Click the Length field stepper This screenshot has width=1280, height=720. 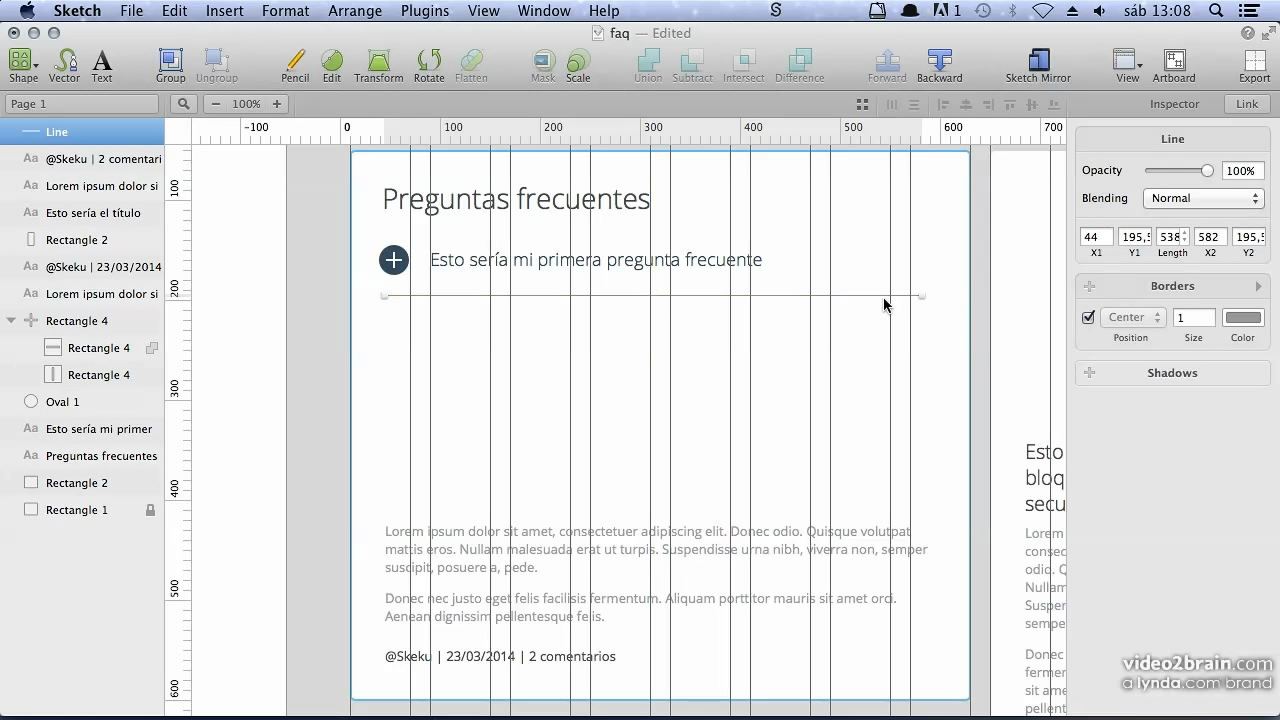tap(1185, 237)
